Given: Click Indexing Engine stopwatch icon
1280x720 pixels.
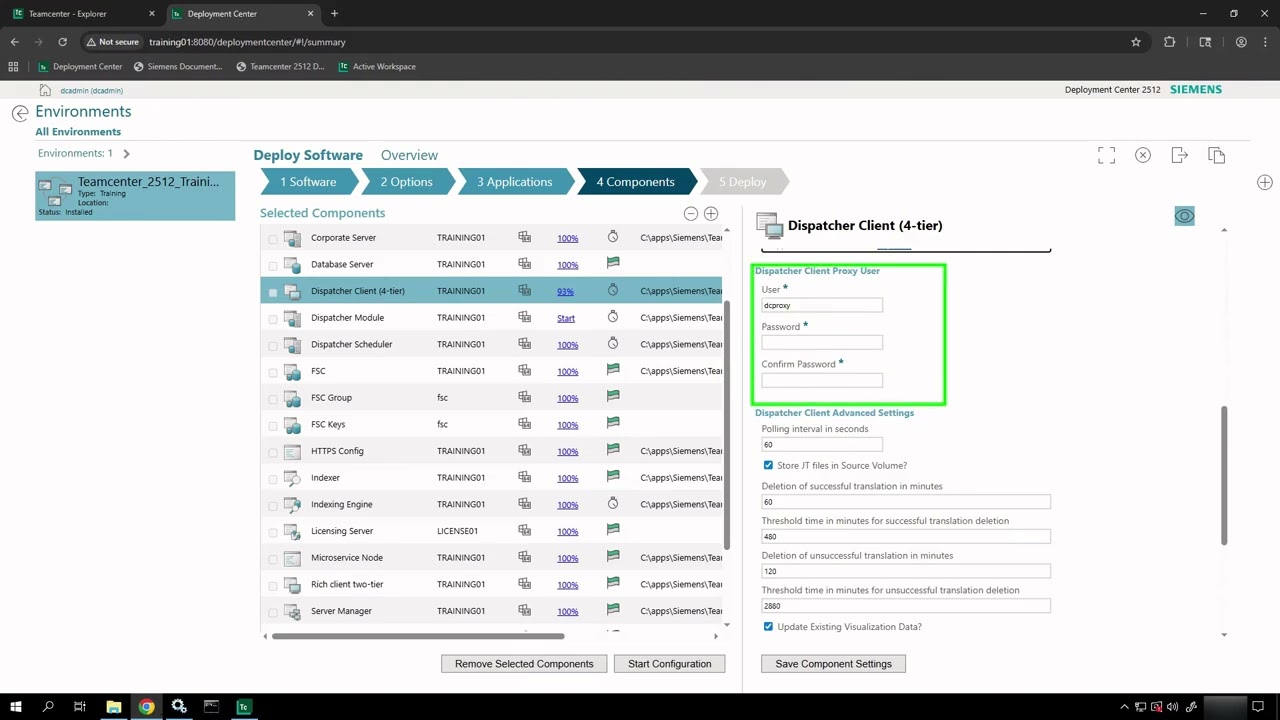Looking at the screenshot, I should click(613, 503).
